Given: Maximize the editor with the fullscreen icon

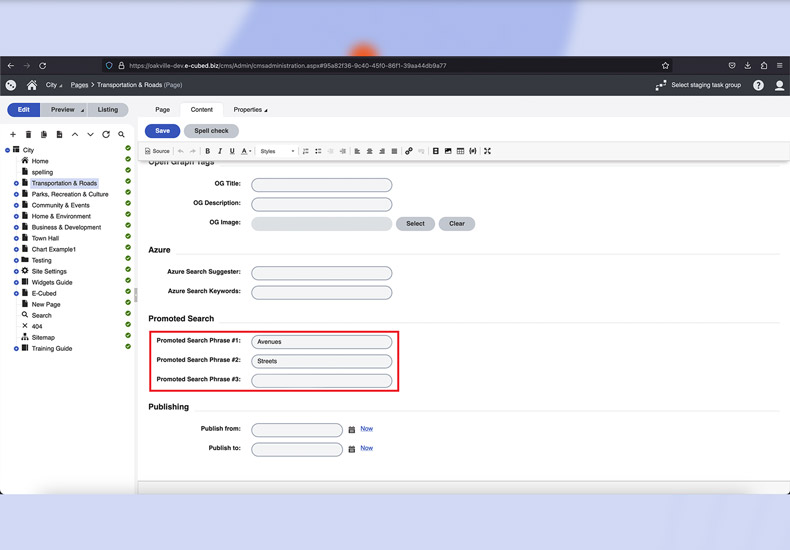Looking at the screenshot, I should pyautogui.click(x=488, y=151).
